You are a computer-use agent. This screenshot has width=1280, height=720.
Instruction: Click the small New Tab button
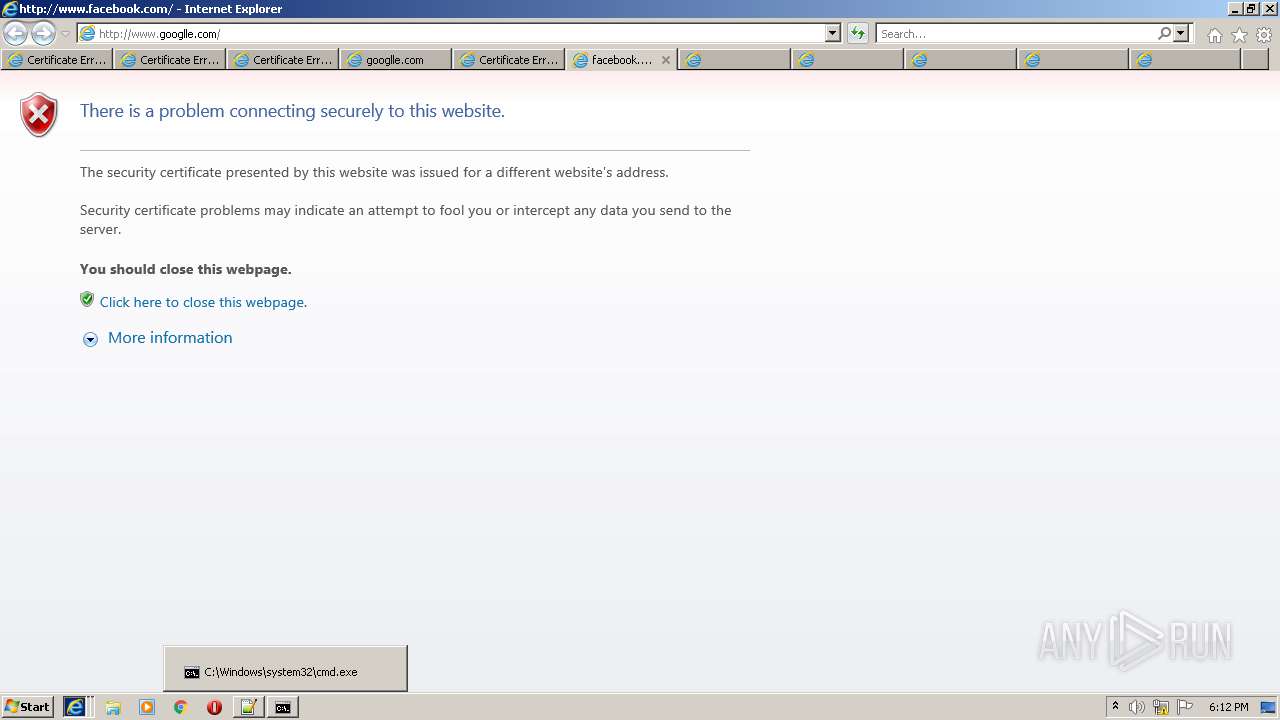click(1255, 60)
